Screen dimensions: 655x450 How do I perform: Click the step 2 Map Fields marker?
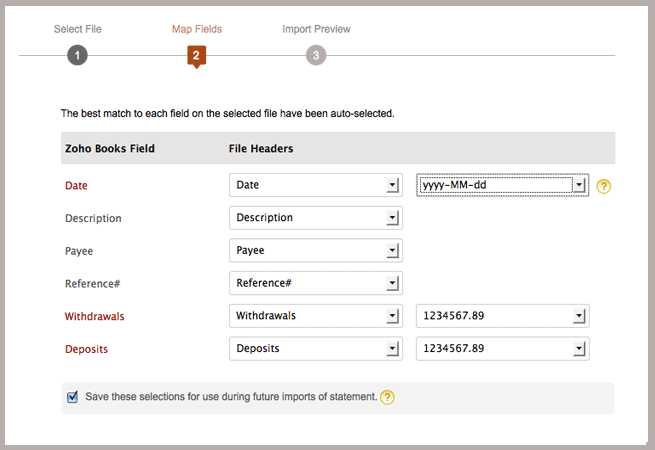click(x=196, y=57)
